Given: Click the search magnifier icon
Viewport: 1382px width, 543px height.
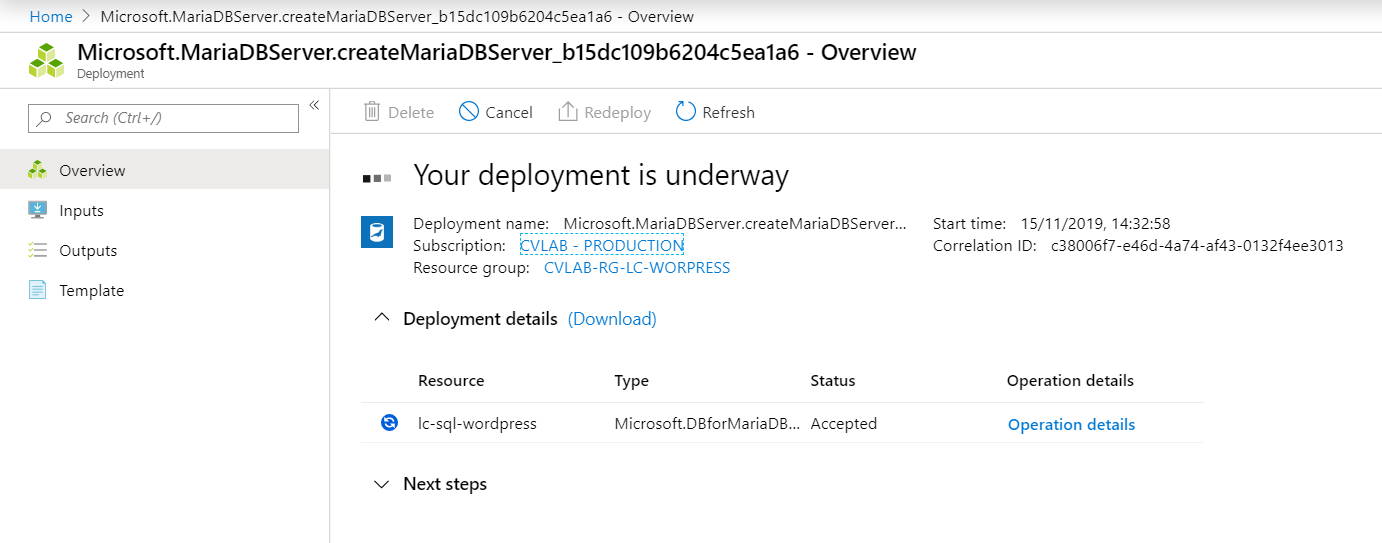Looking at the screenshot, I should point(45,118).
